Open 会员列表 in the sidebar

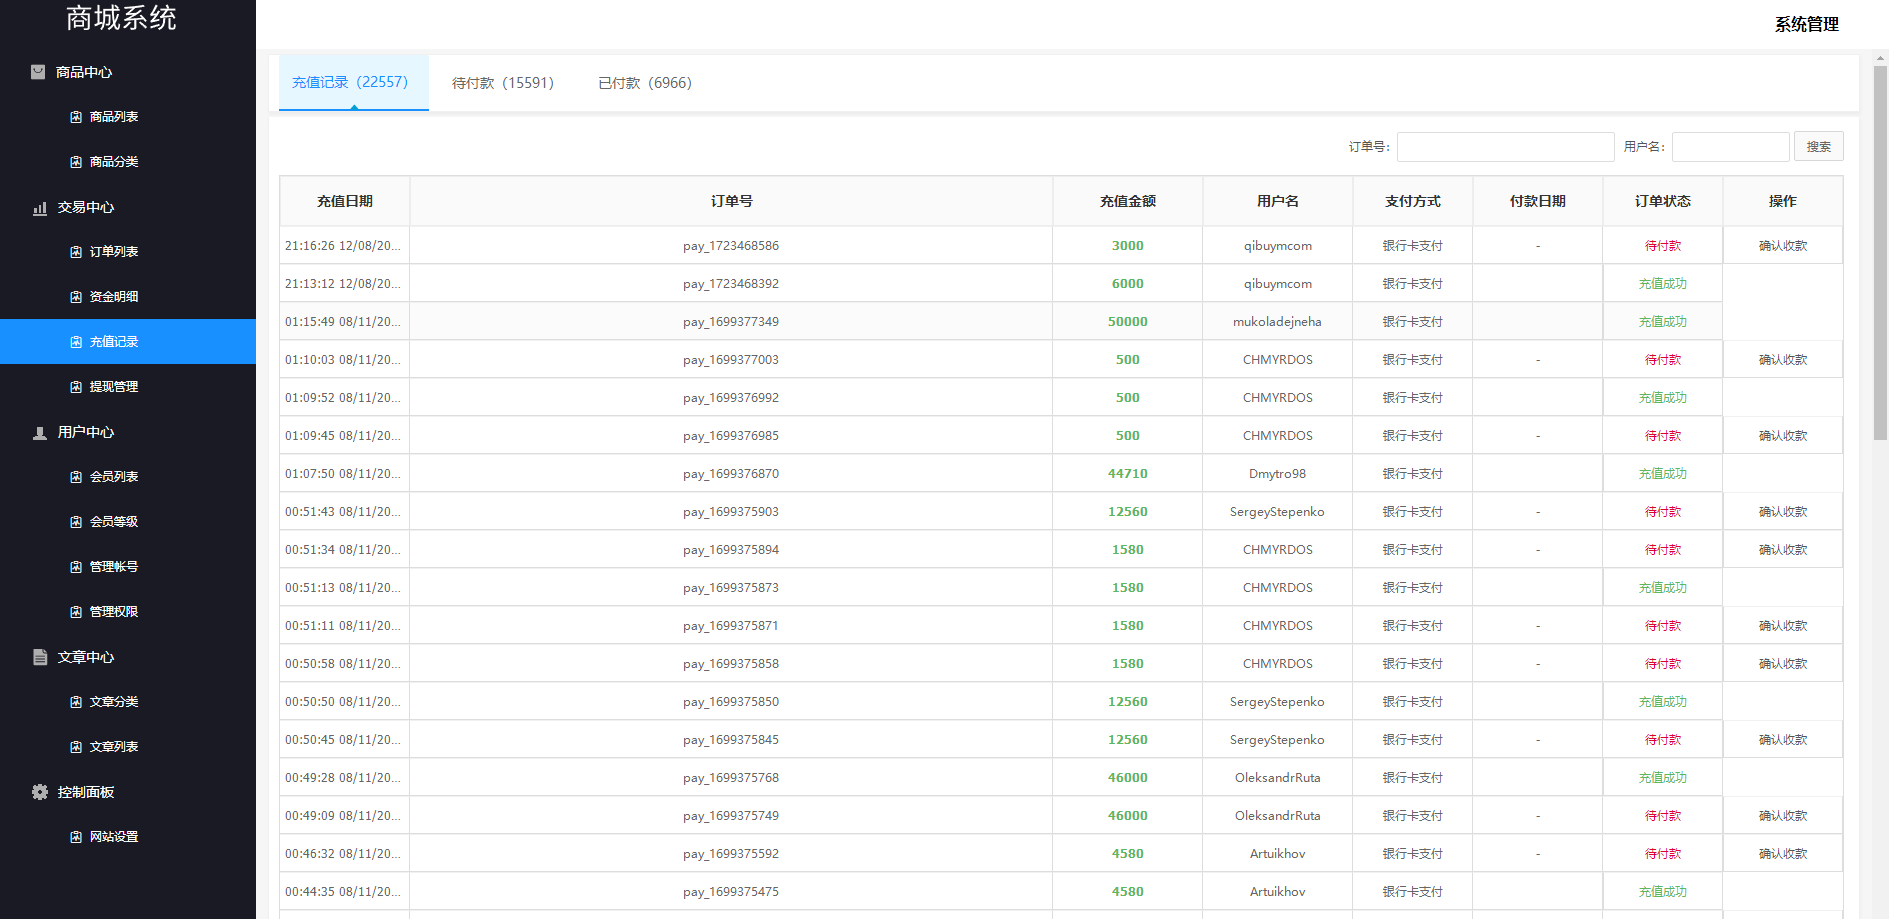coord(114,477)
